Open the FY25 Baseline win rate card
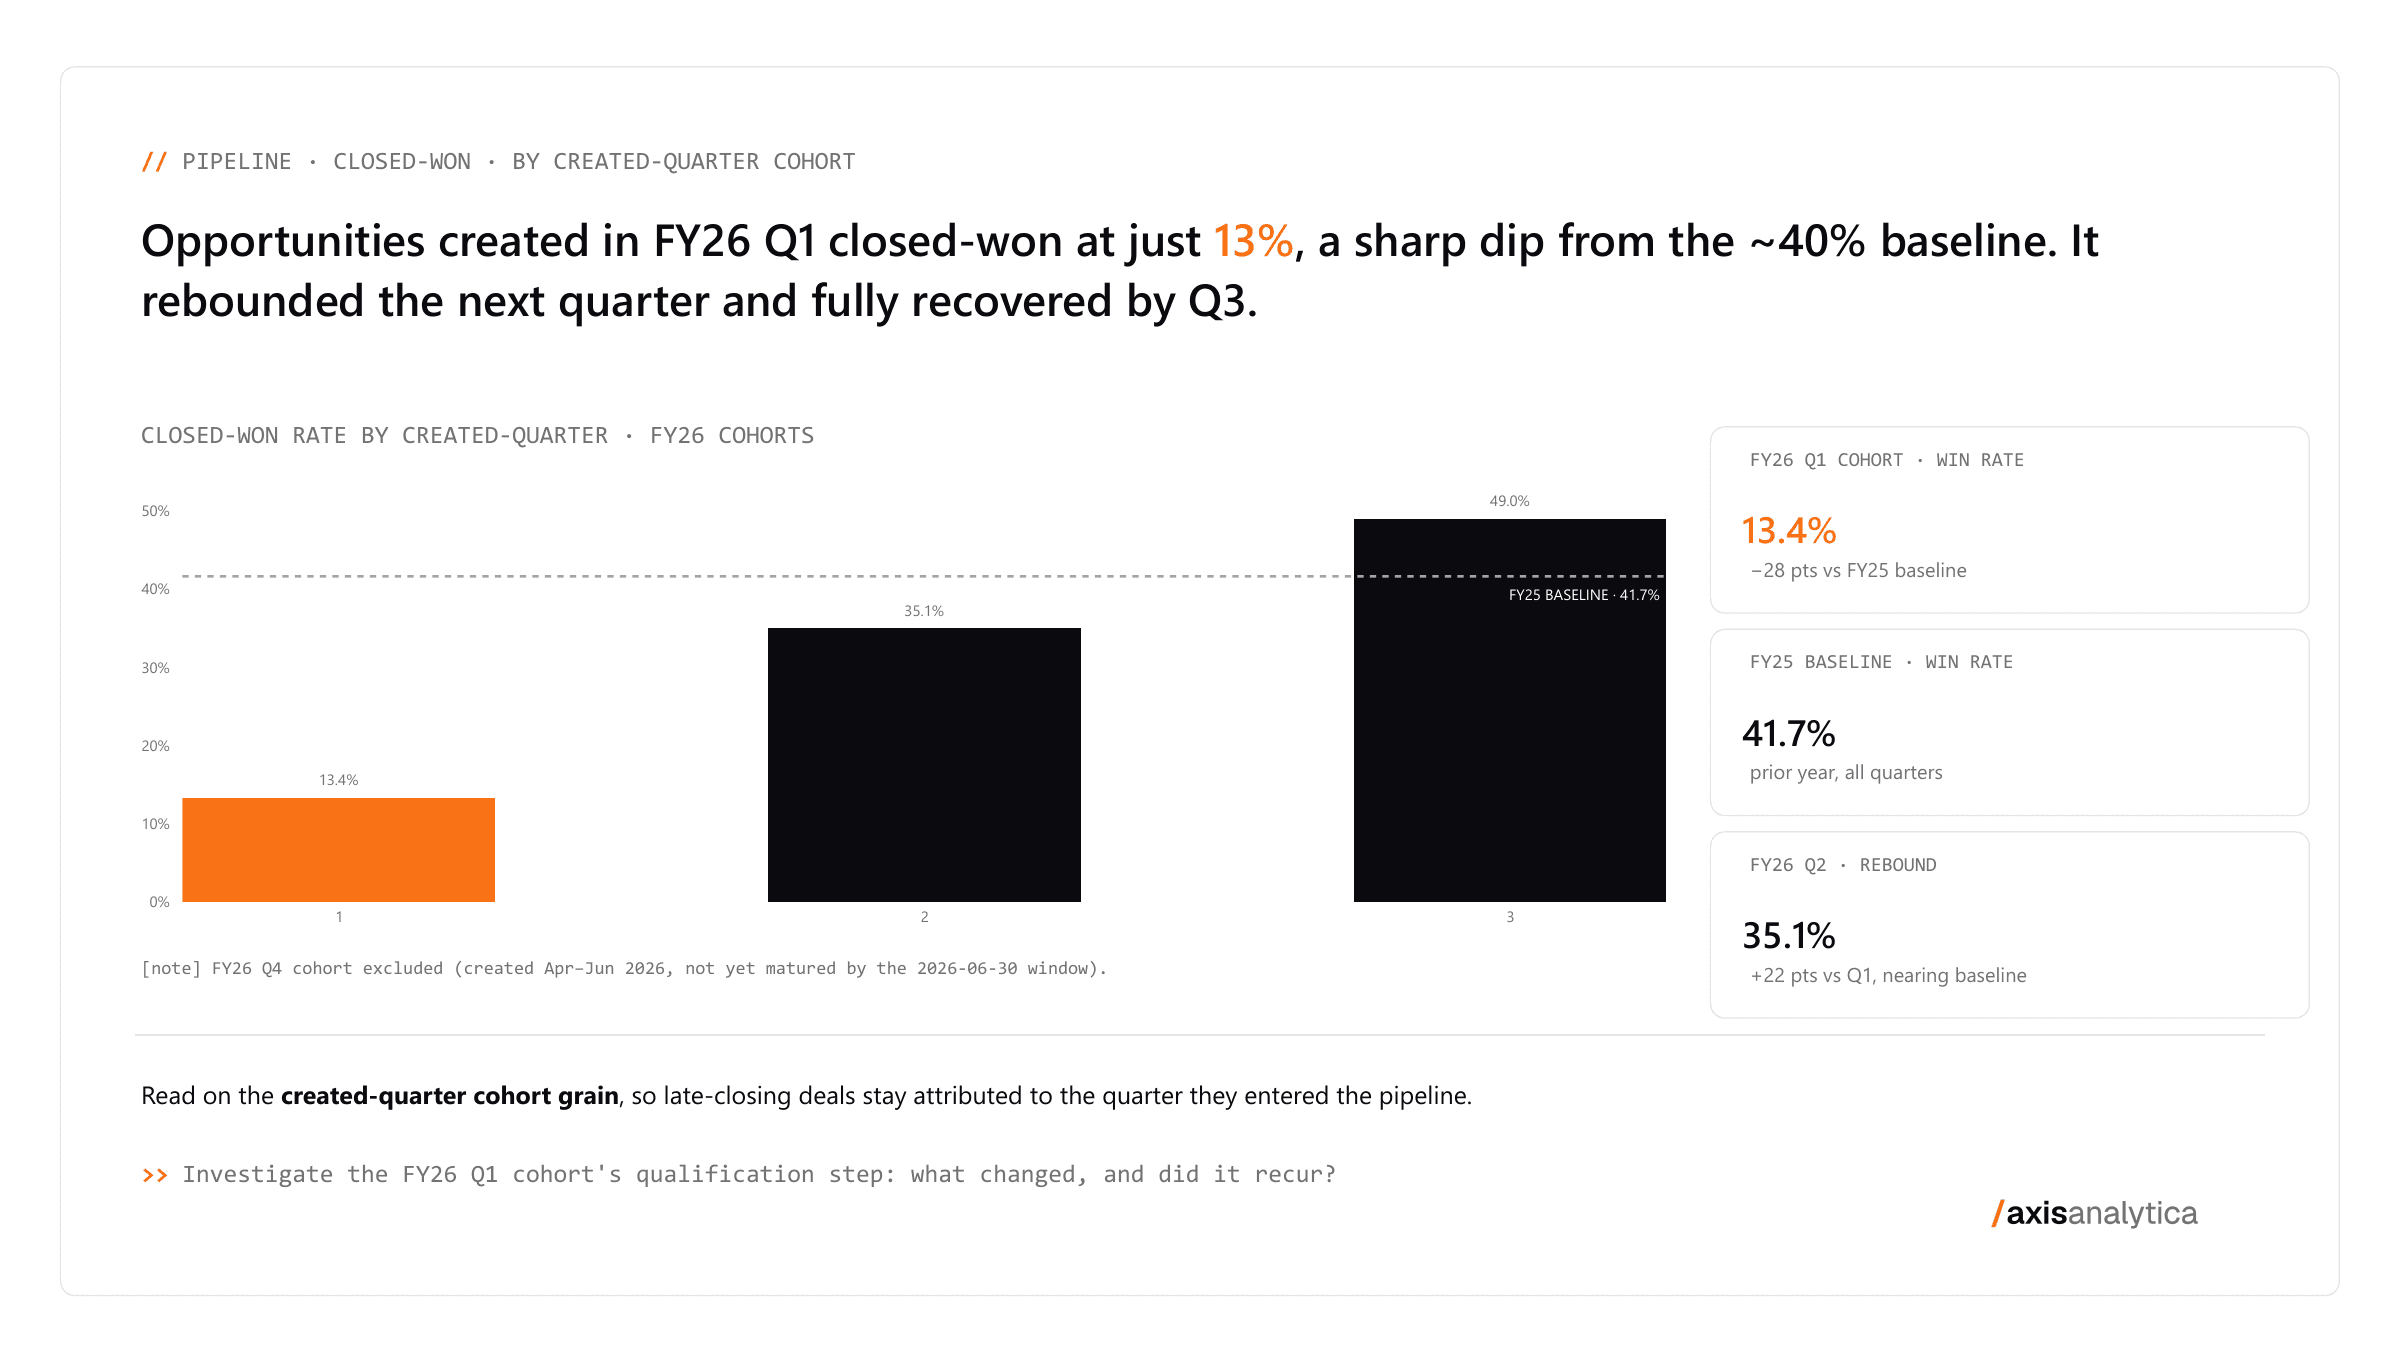This screenshot has width=2400, height=1363. [2009, 722]
